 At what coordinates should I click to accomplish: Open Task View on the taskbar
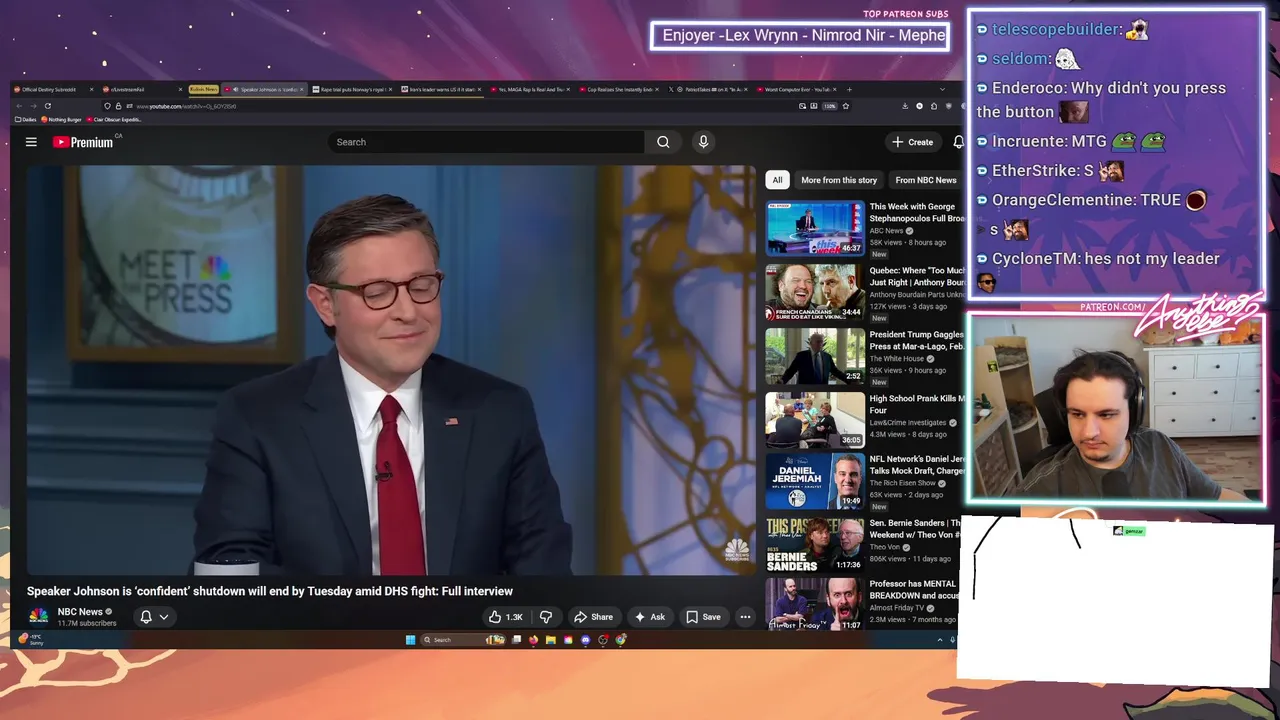pos(516,640)
